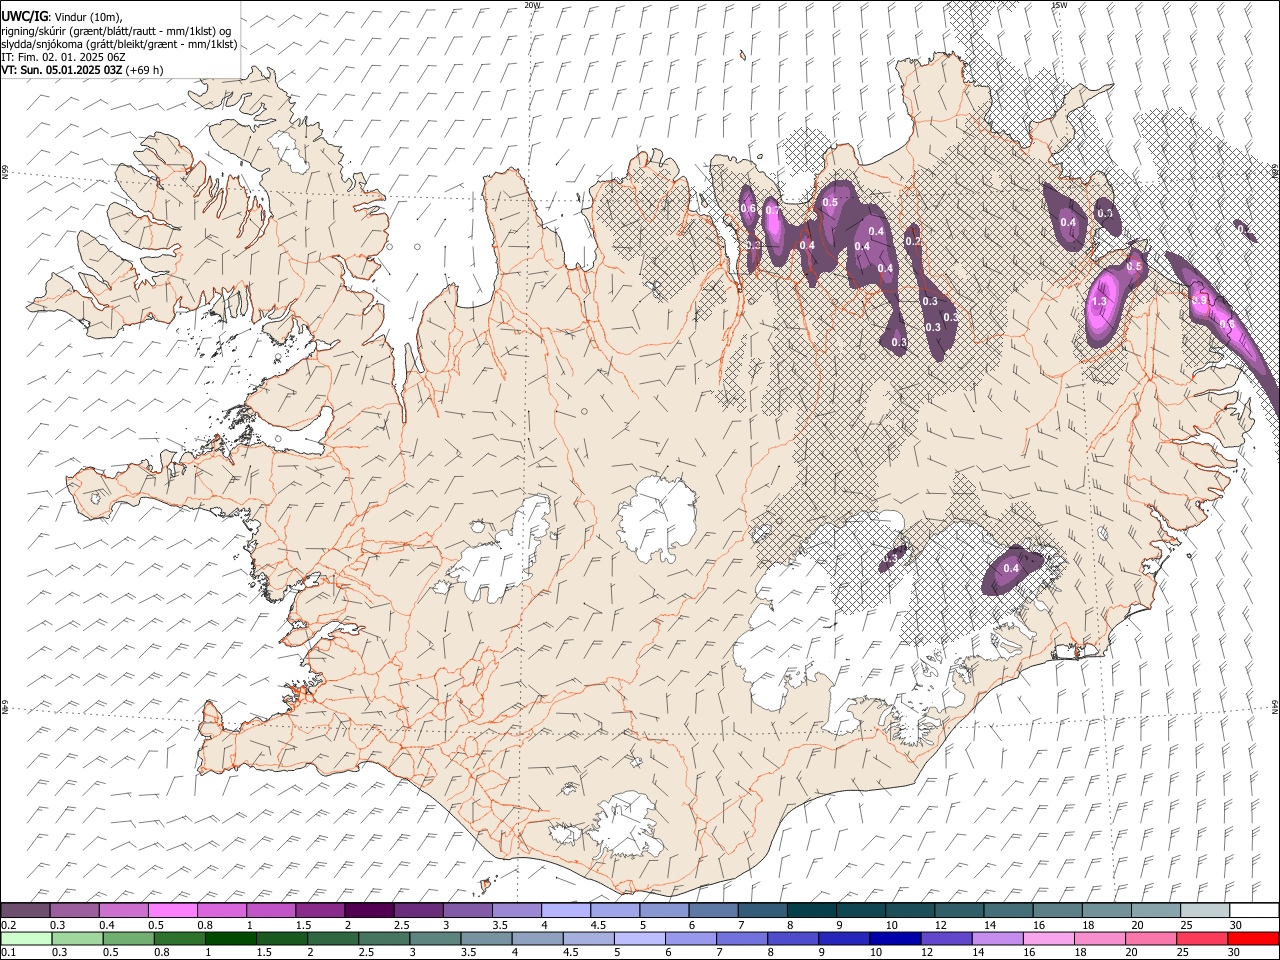This screenshot has width=1280, height=960.
Task: Click the swatch labeled 4 in the rain scale
Action: coord(538,938)
